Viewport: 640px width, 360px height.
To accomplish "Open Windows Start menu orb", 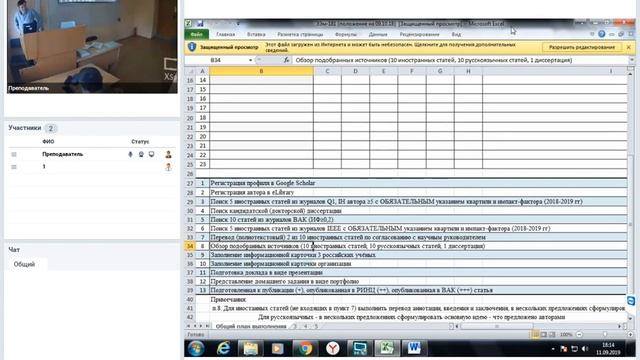I will click(196, 349).
